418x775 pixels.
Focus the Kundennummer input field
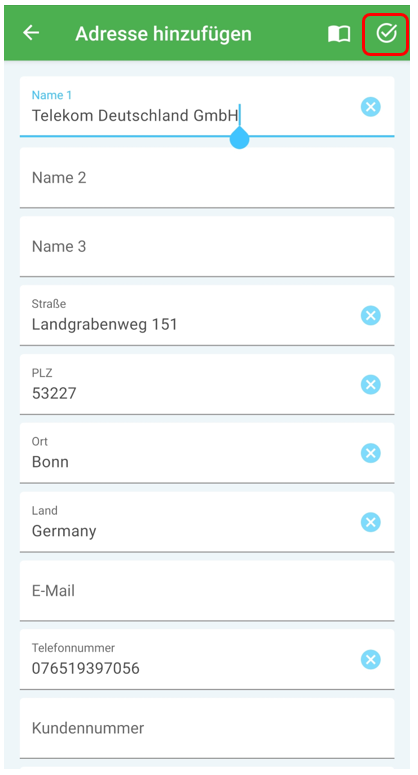[207, 728]
